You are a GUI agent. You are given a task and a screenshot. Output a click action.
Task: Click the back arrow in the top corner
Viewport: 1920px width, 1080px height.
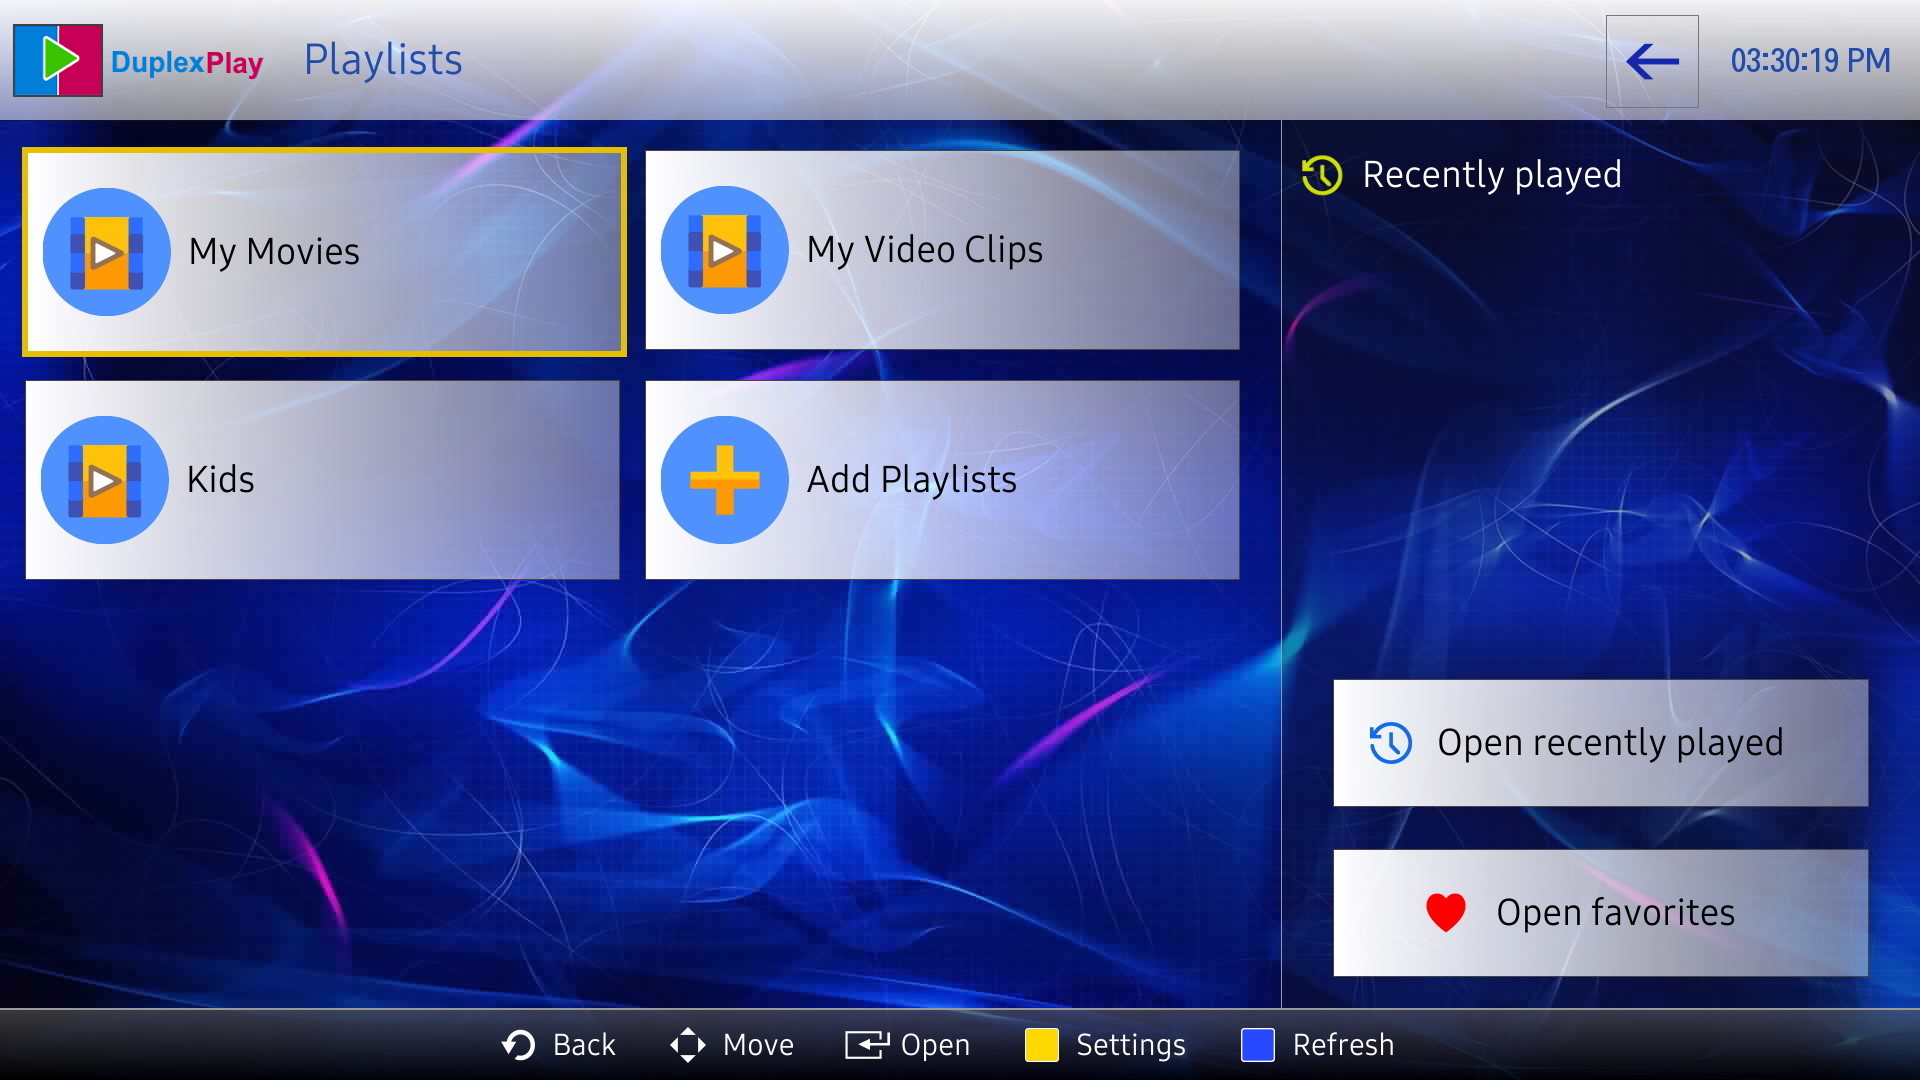tap(1652, 62)
